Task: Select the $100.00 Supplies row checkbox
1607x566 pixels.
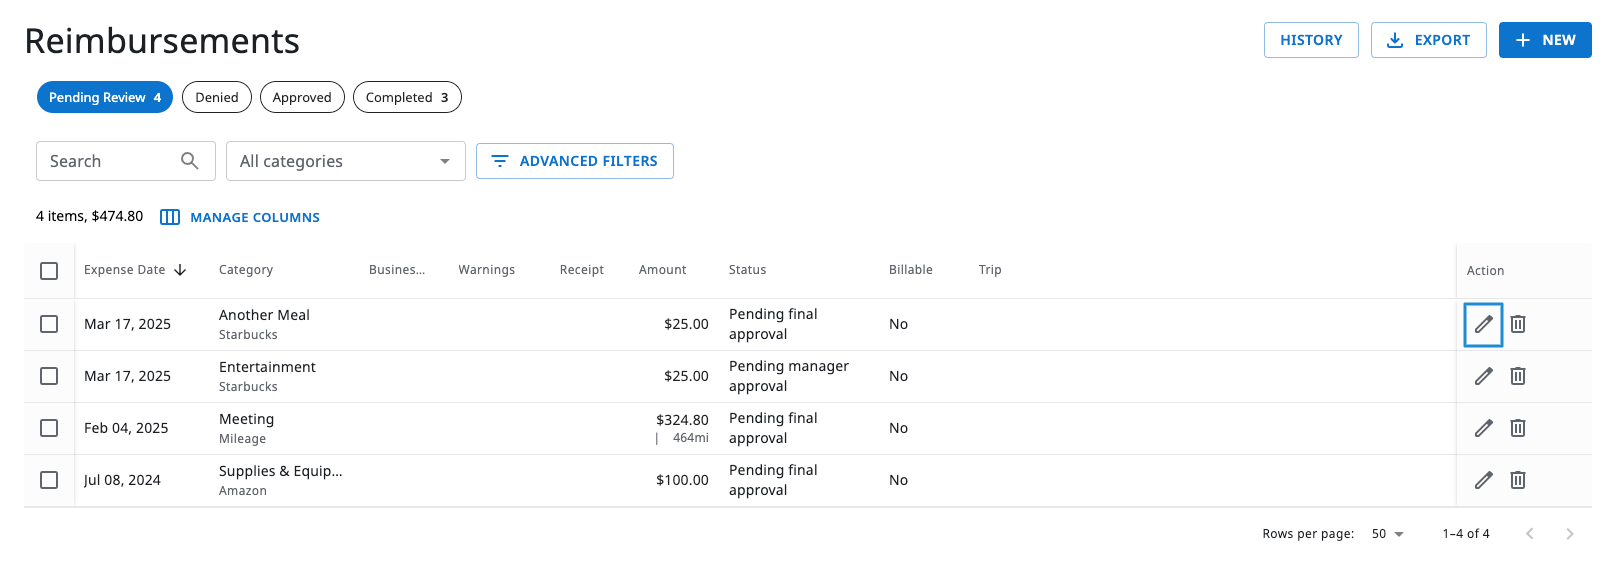Action: (49, 480)
